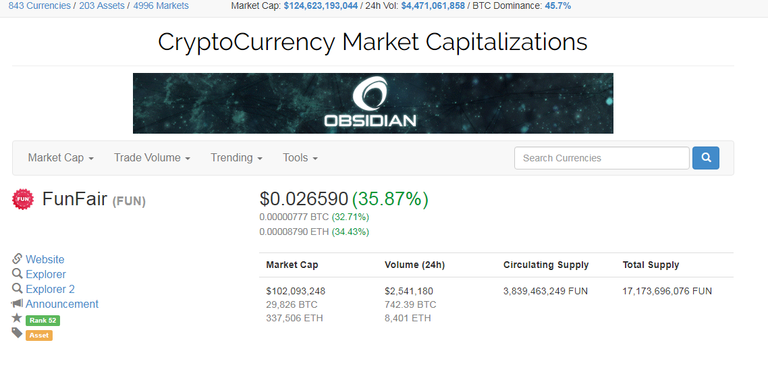Expand the Market Cap dropdown menu

click(x=61, y=158)
